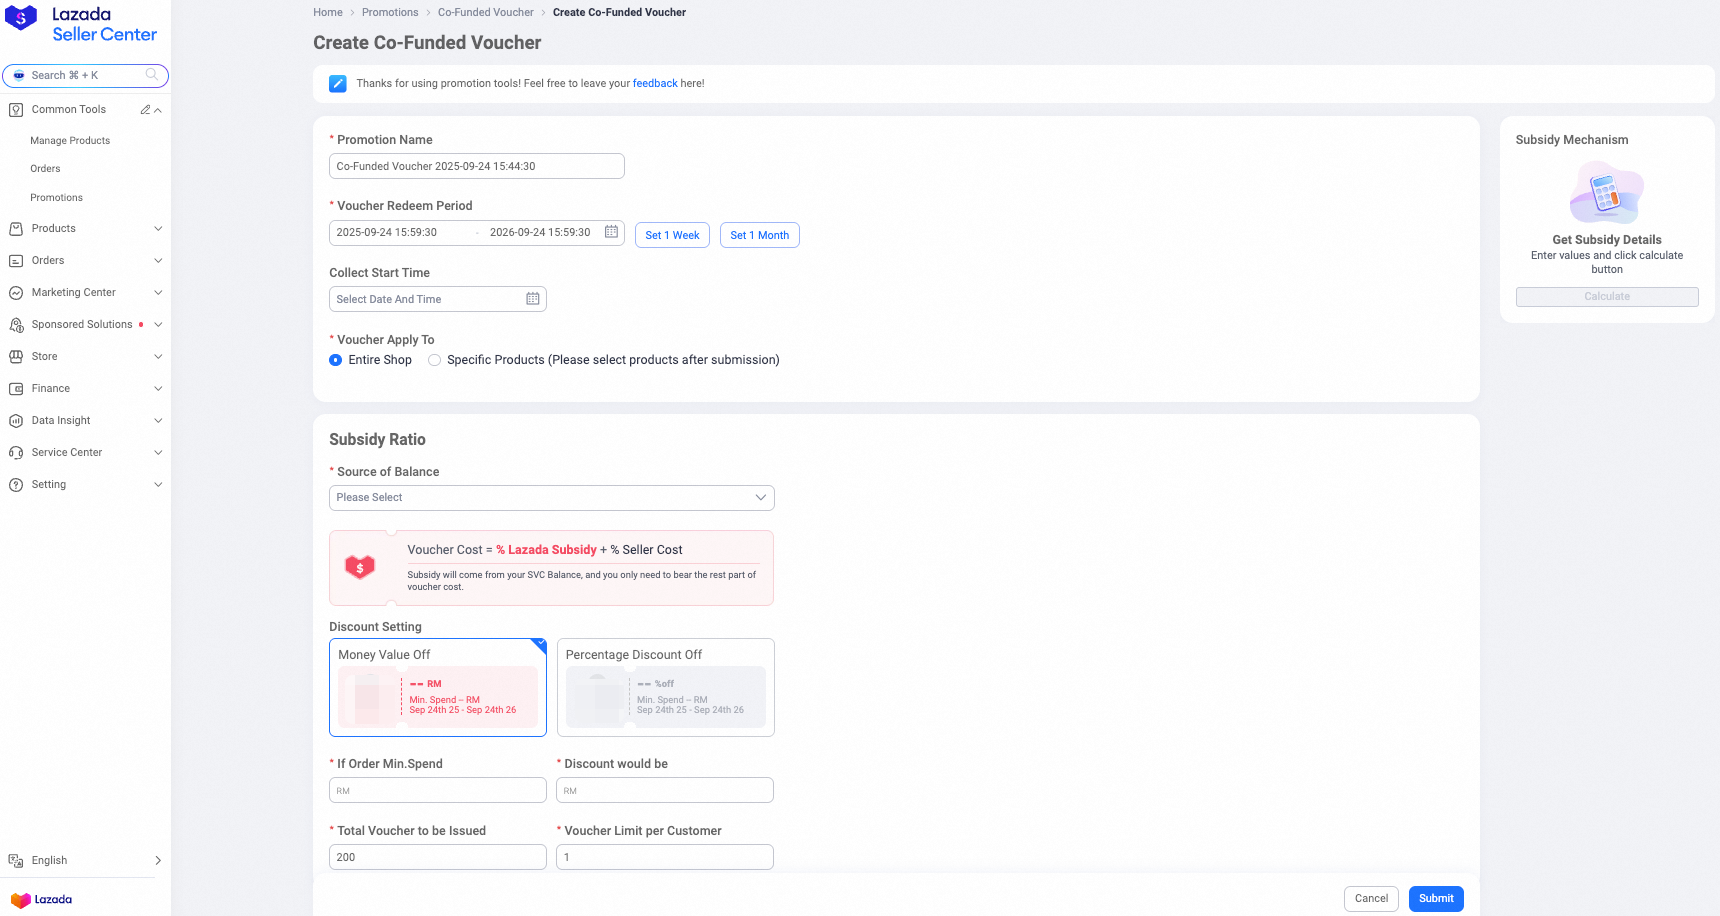Click the If Order Min.Spend field
Screen dimensions: 1720x916
438,791
